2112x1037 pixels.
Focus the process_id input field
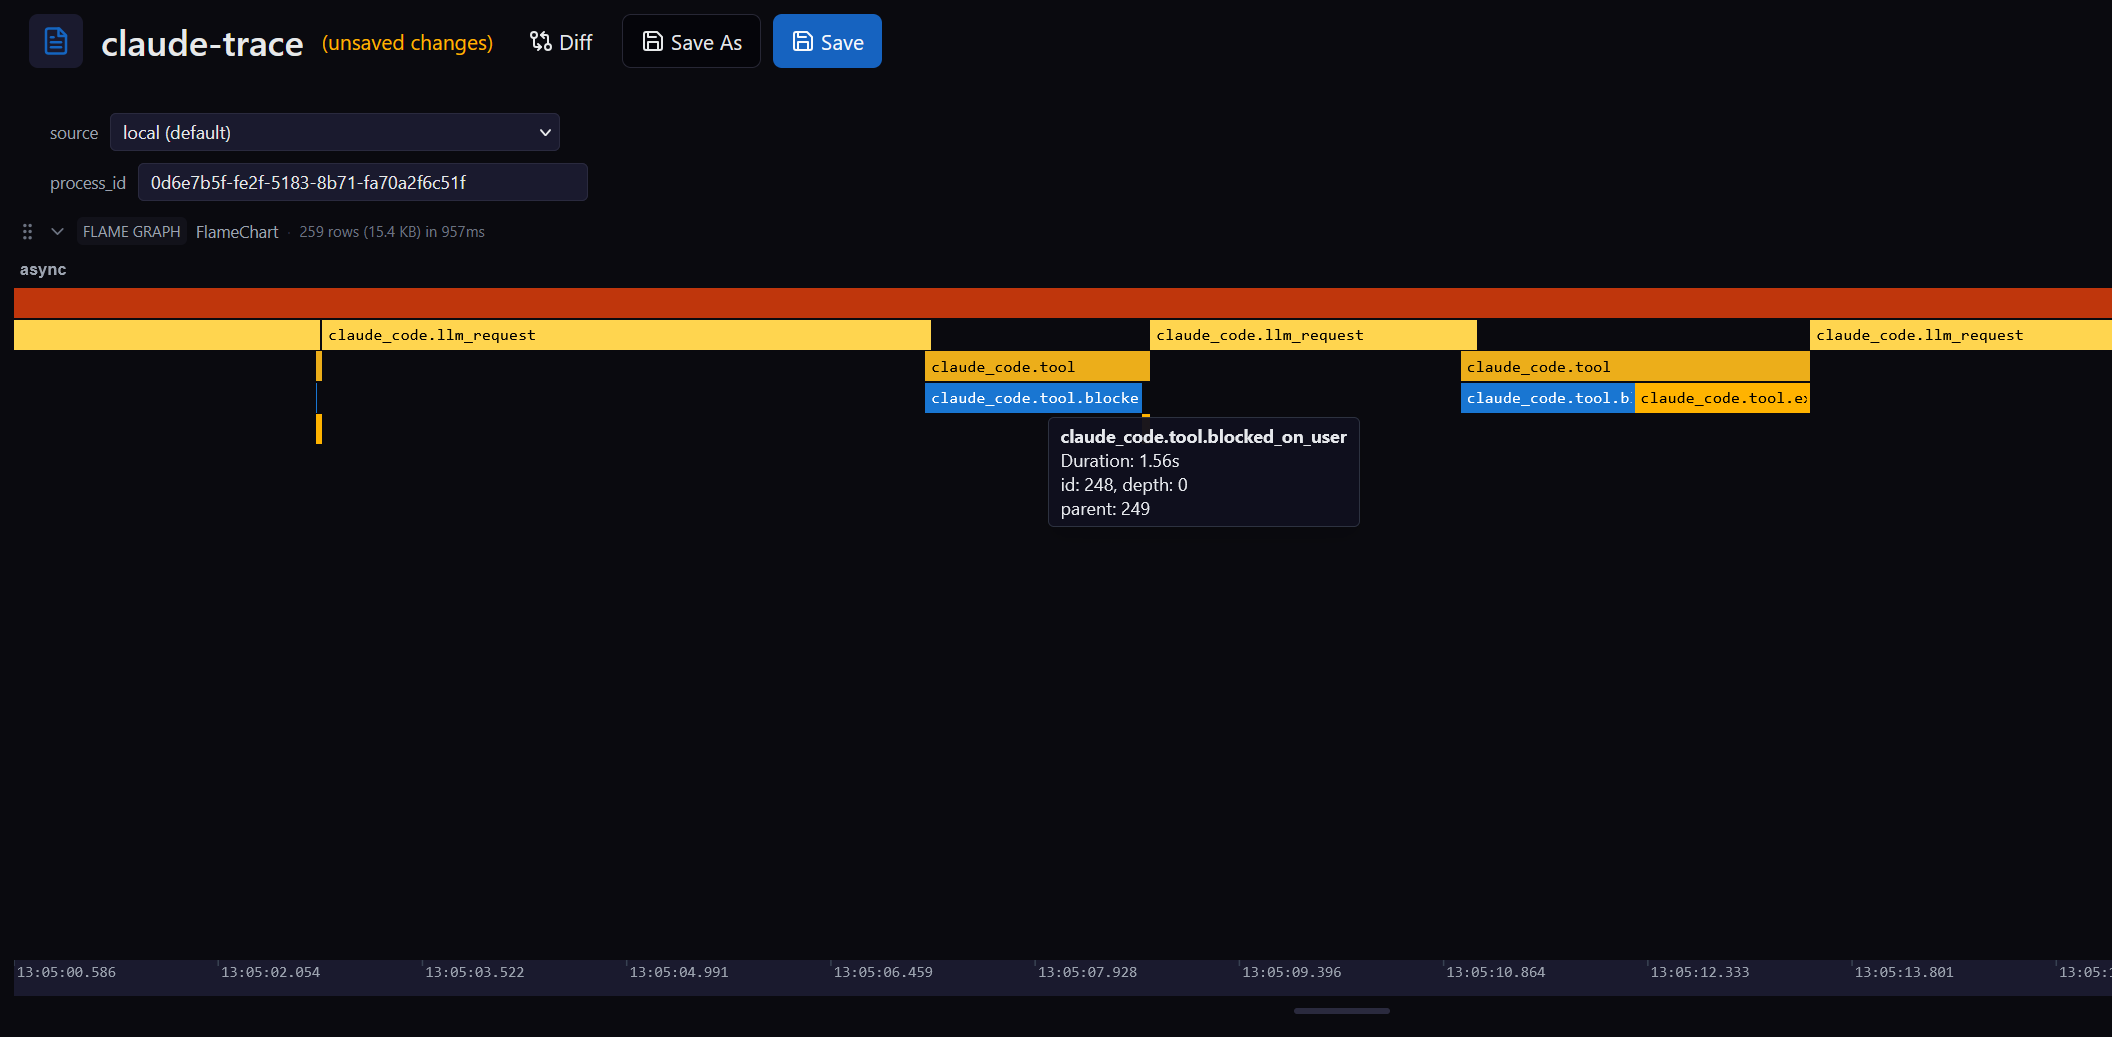[x=363, y=182]
